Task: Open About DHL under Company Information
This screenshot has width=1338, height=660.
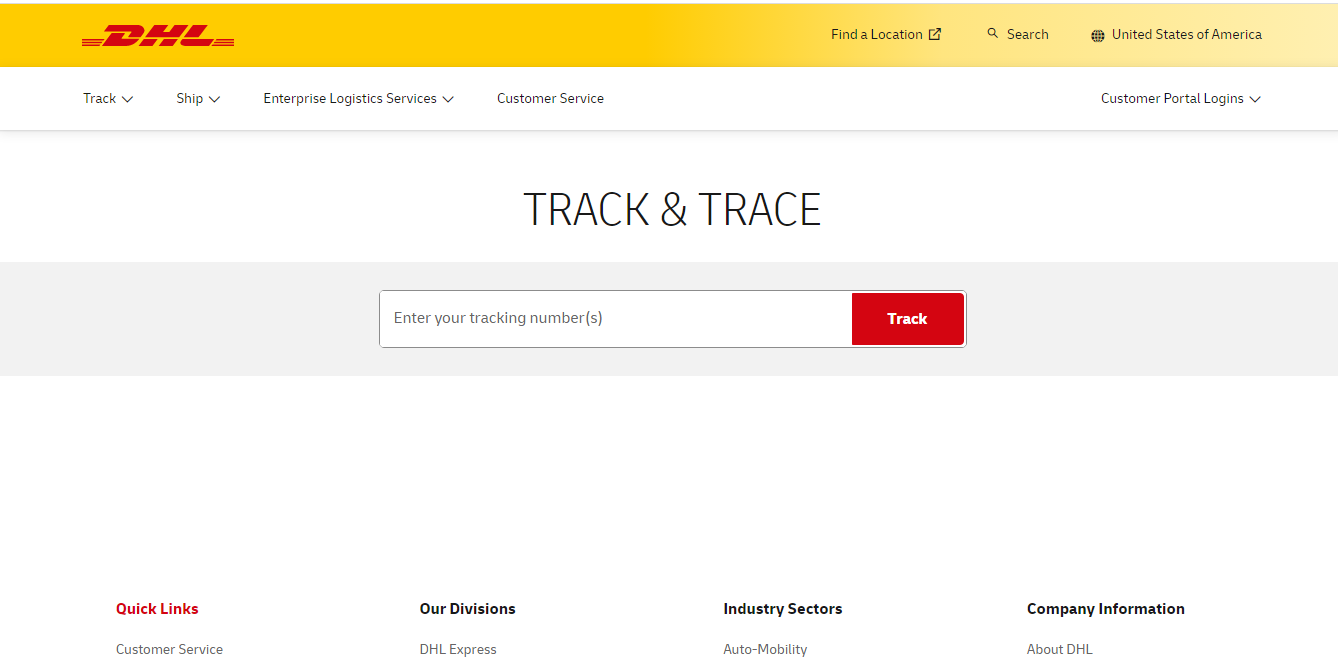Action: pos(1059,649)
